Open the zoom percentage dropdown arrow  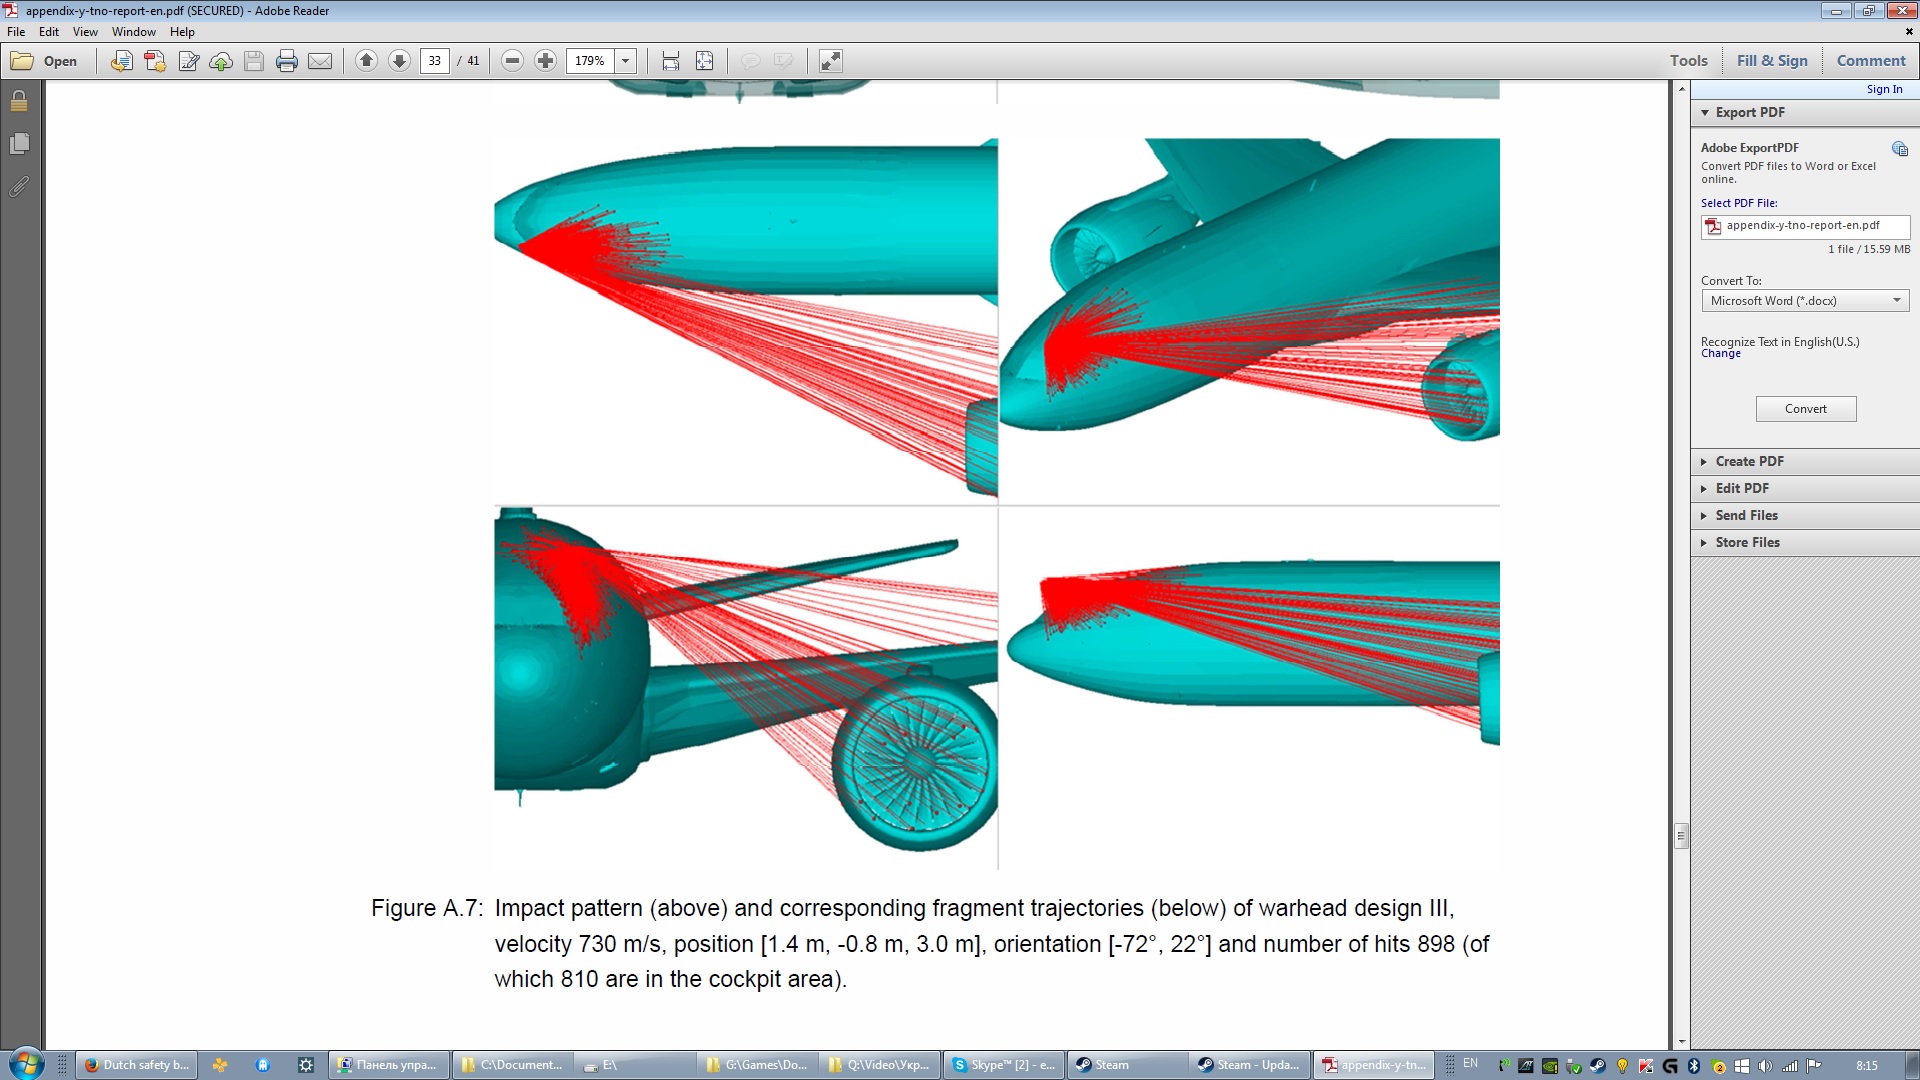coord(626,61)
